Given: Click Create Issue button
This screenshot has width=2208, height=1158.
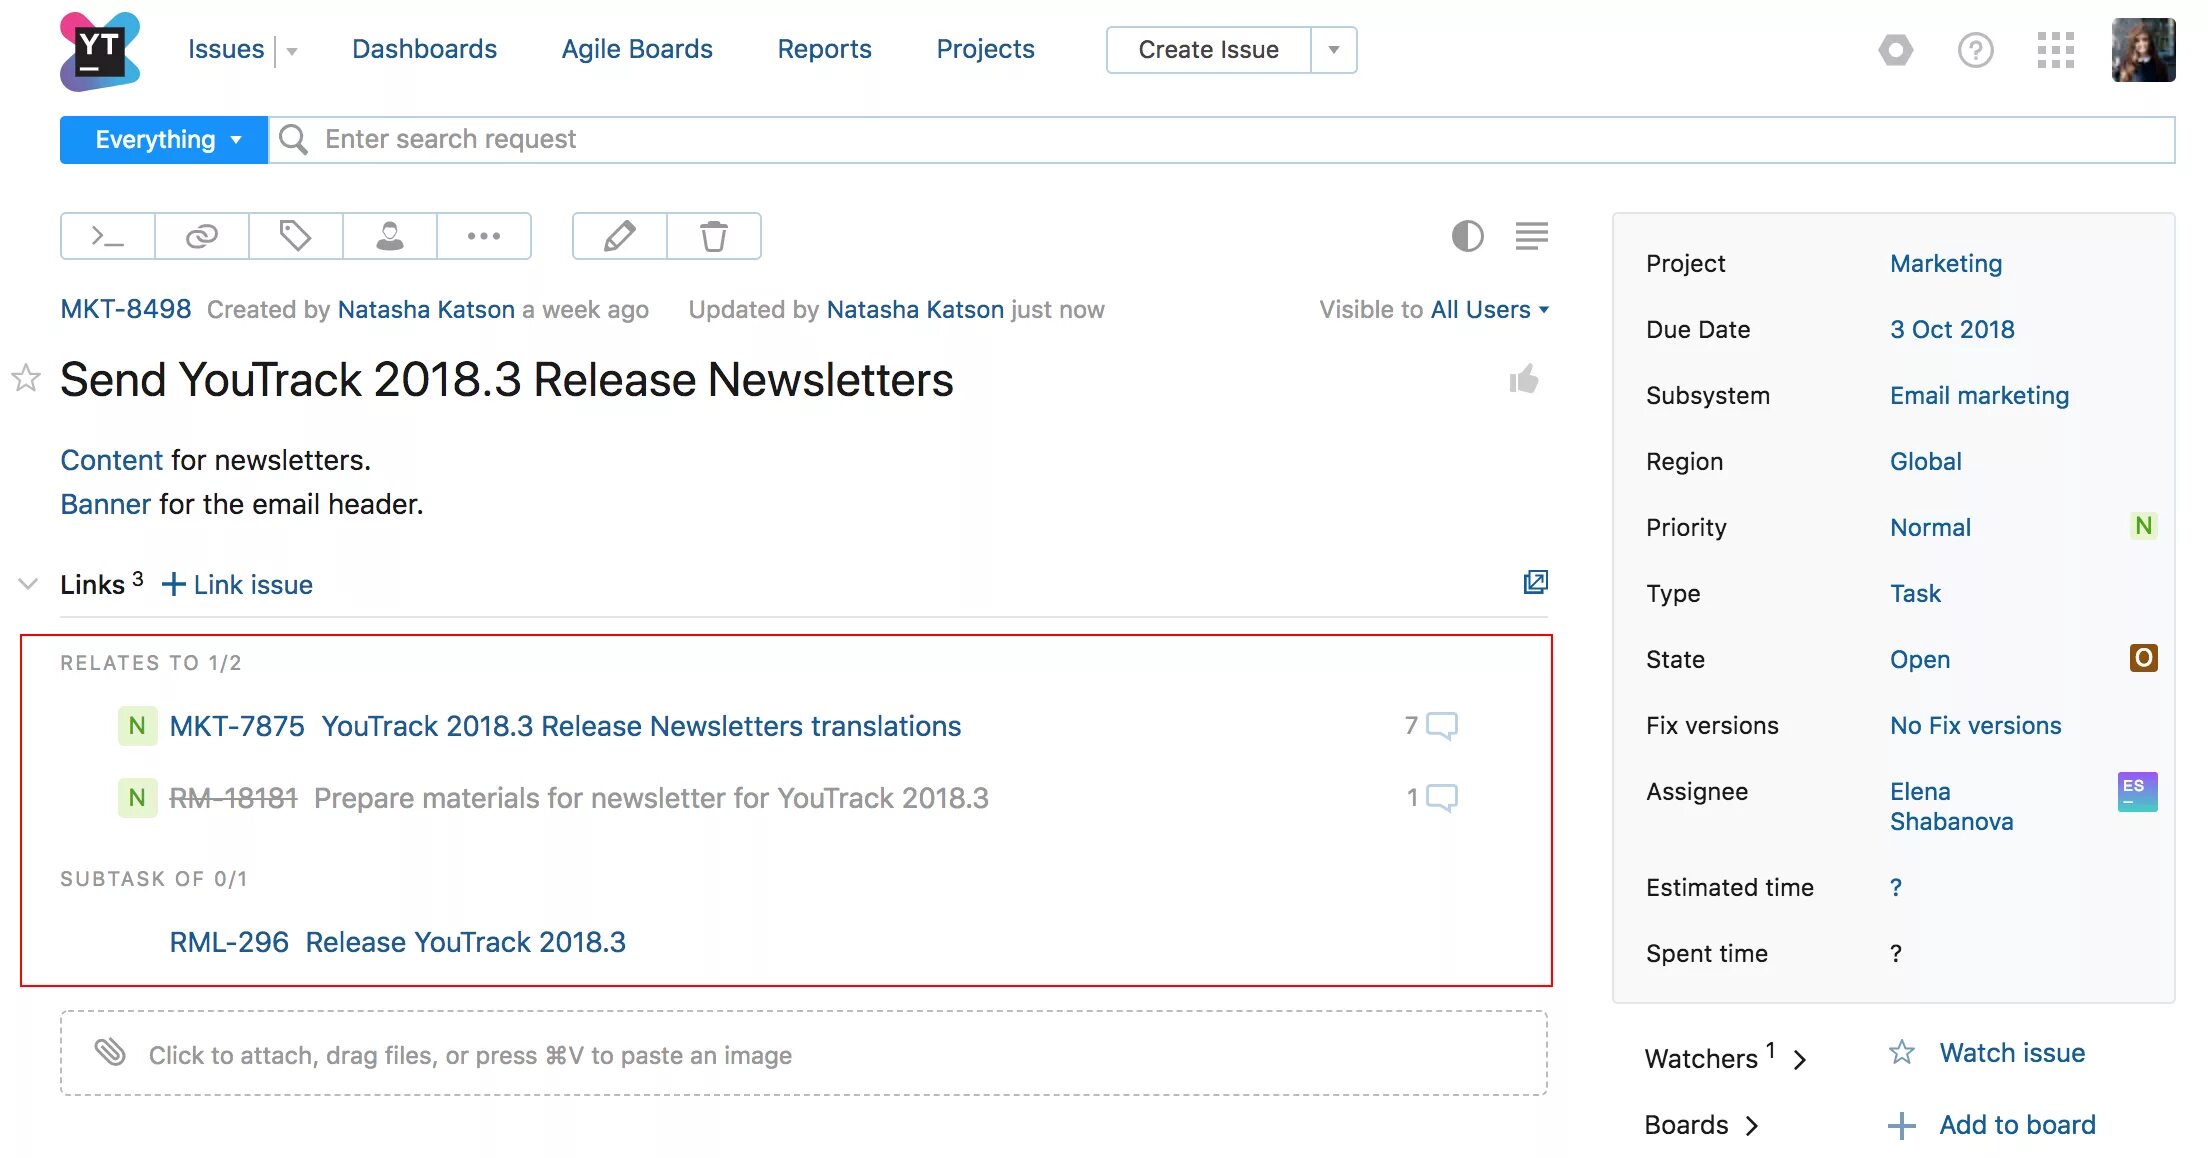Looking at the screenshot, I should (x=1209, y=48).
